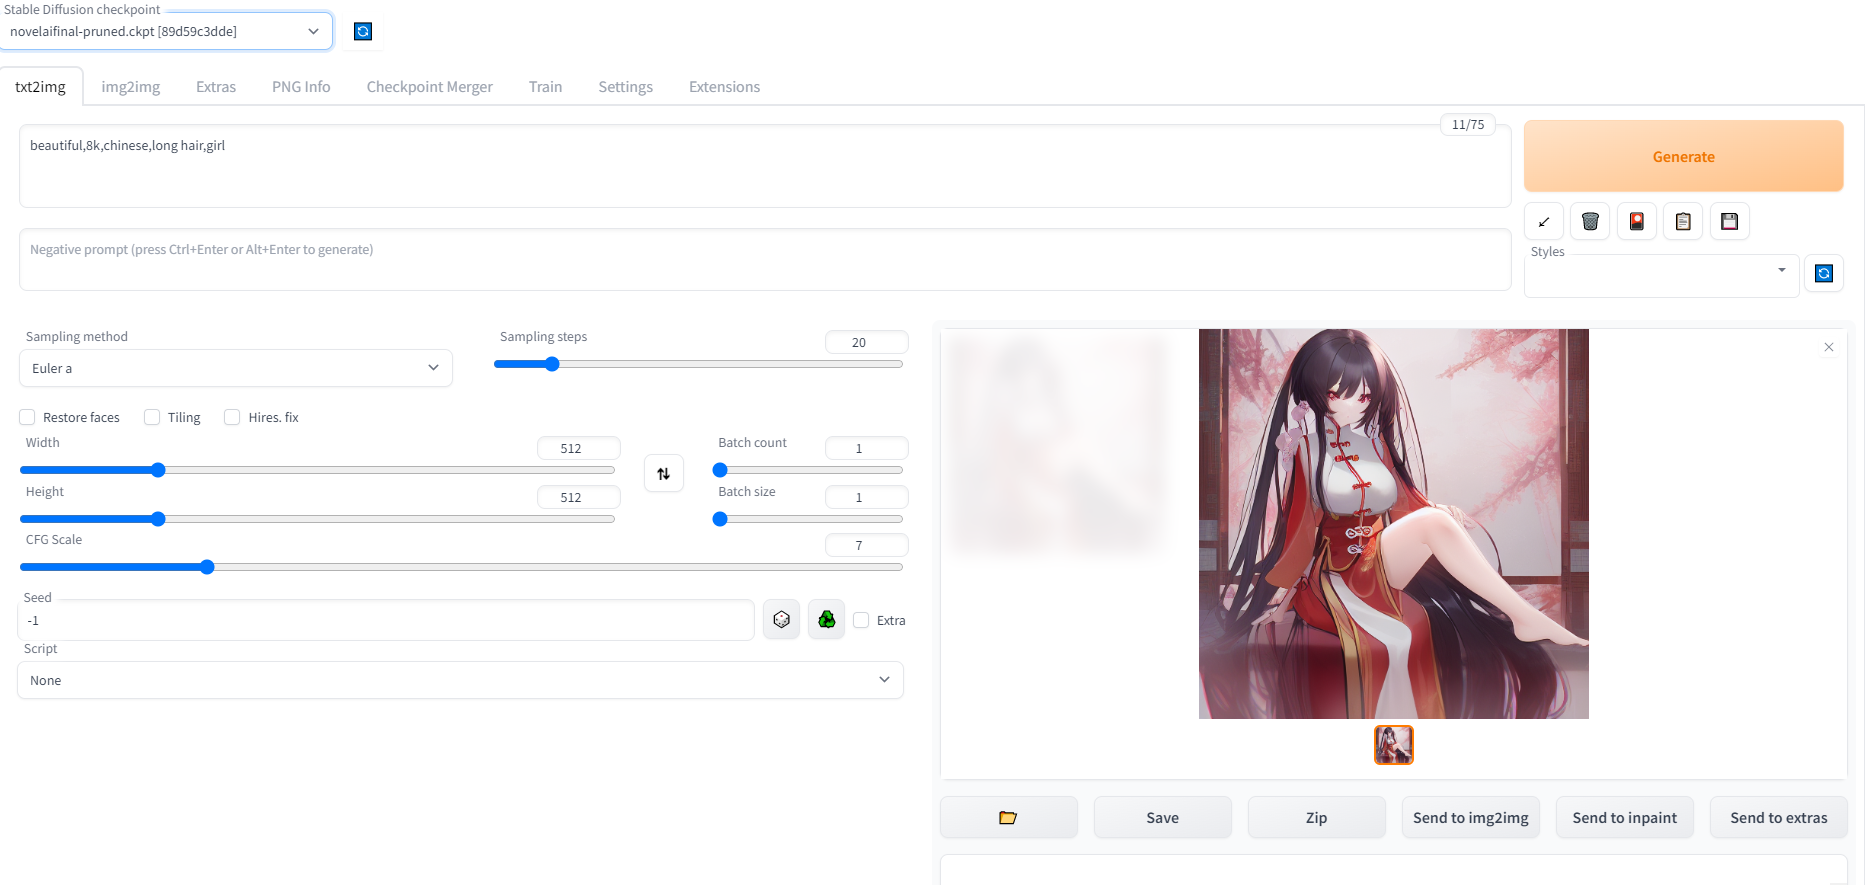Swap width and height with arrows button
Screen dimensions: 1865x885
664,473
